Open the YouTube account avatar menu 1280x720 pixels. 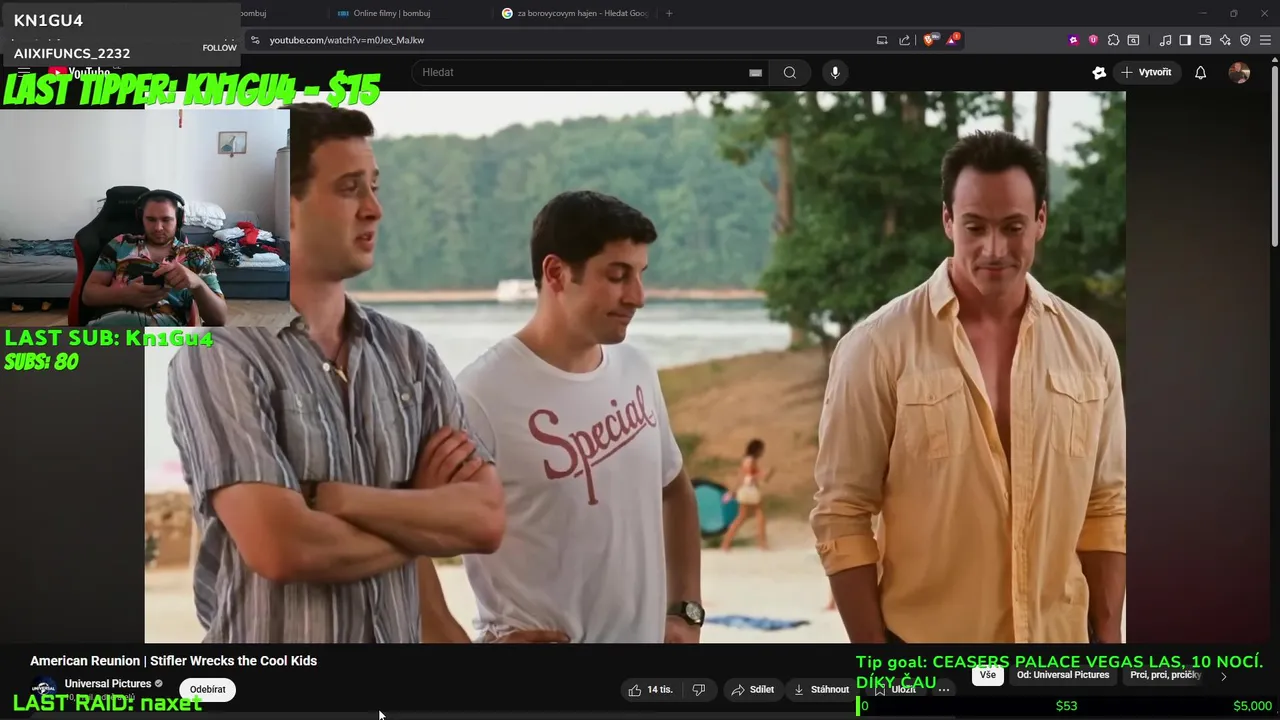[1239, 72]
